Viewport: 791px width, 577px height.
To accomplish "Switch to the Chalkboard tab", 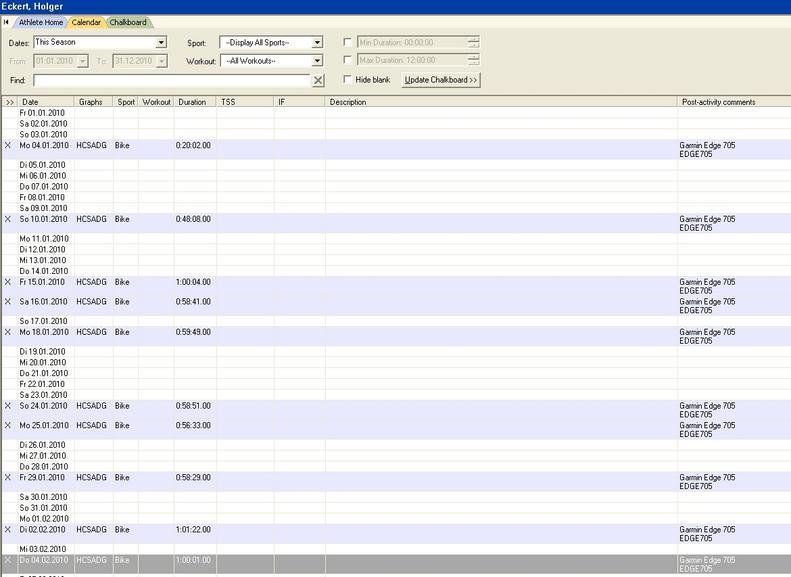I will [x=128, y=22].
